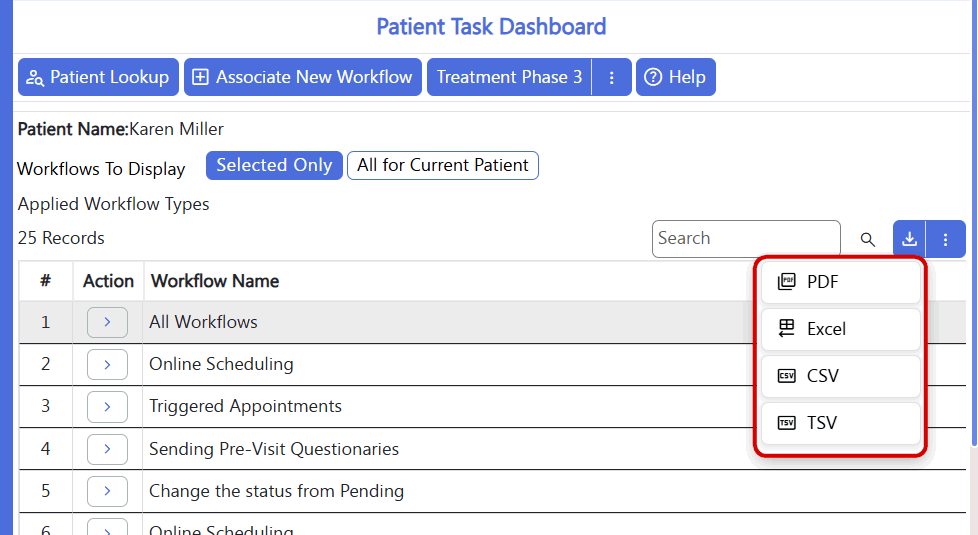
Task: Expand the Online Scheduling row 2
Action: 107,364
